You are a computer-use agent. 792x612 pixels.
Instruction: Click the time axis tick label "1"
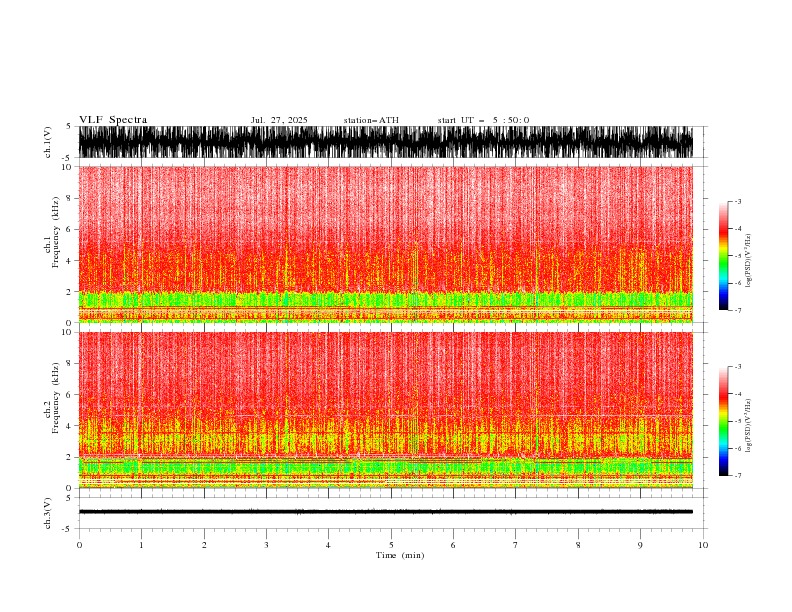click(141, 545)
